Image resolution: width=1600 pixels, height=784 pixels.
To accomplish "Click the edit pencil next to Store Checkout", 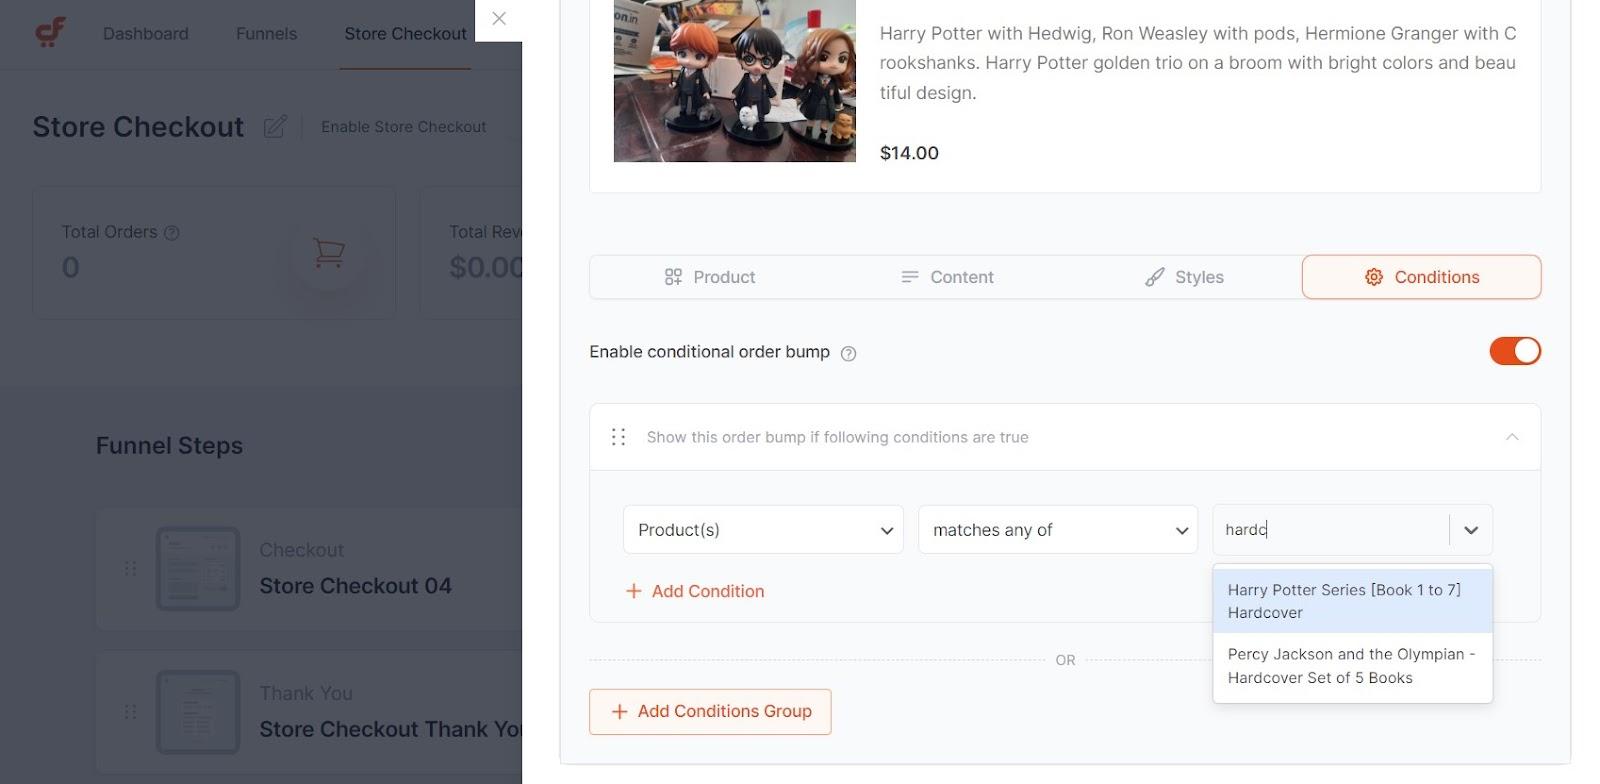I will (x=275, y=127).
